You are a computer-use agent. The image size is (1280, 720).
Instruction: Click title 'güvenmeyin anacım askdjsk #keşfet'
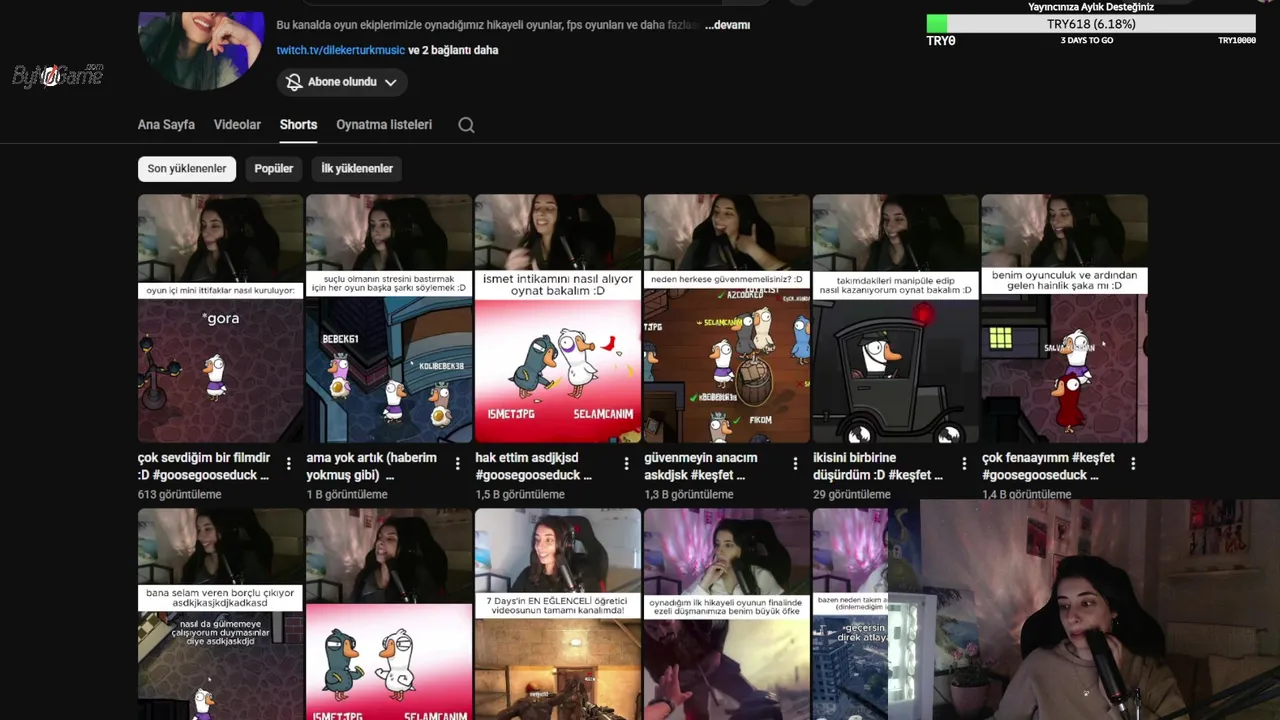click(701, 466)
